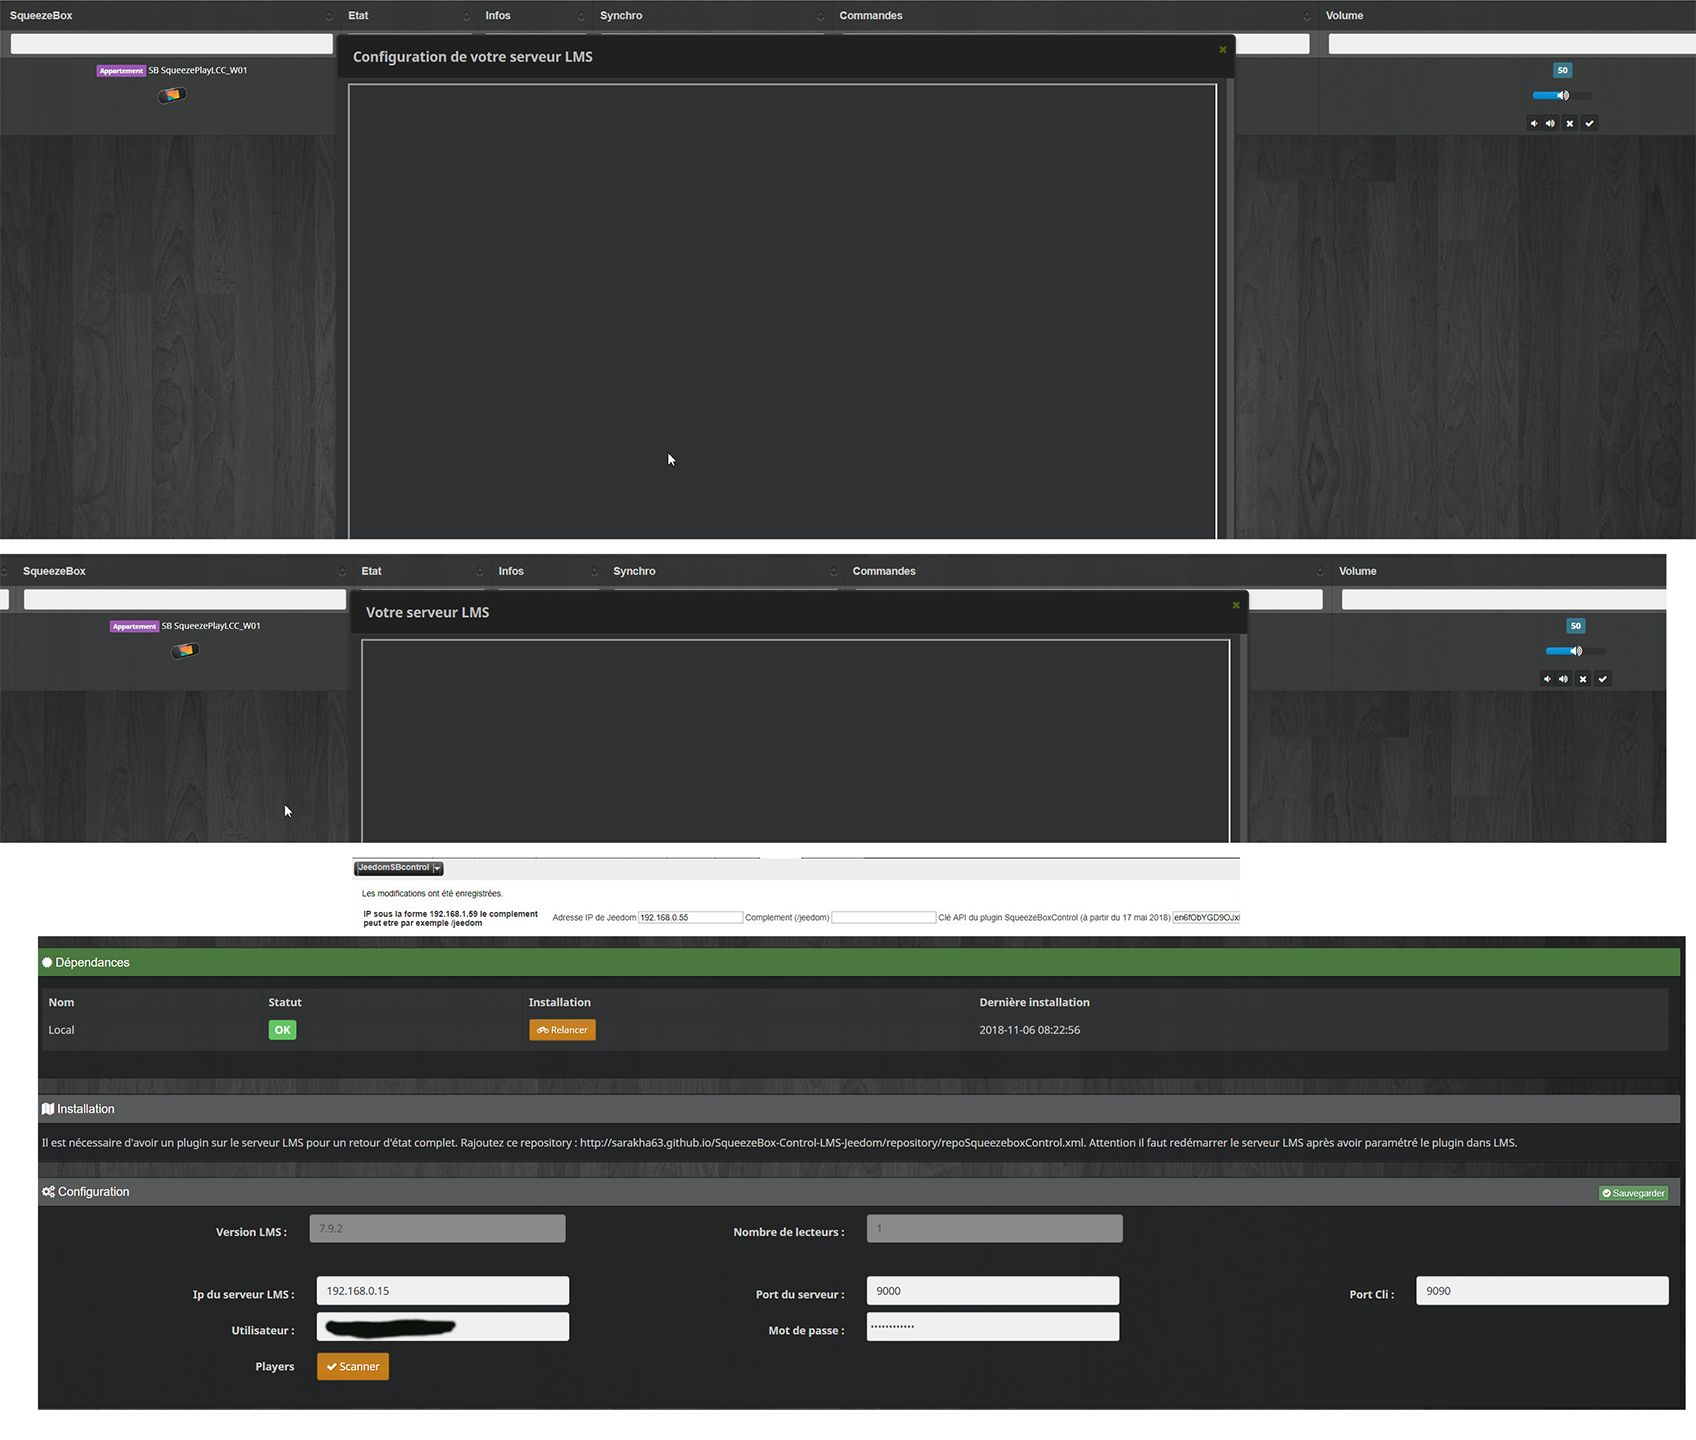This screenshot has height=1440, width=1696.
Task: Click the Nombre de lecteurs field
Action: pos(994,1229)
